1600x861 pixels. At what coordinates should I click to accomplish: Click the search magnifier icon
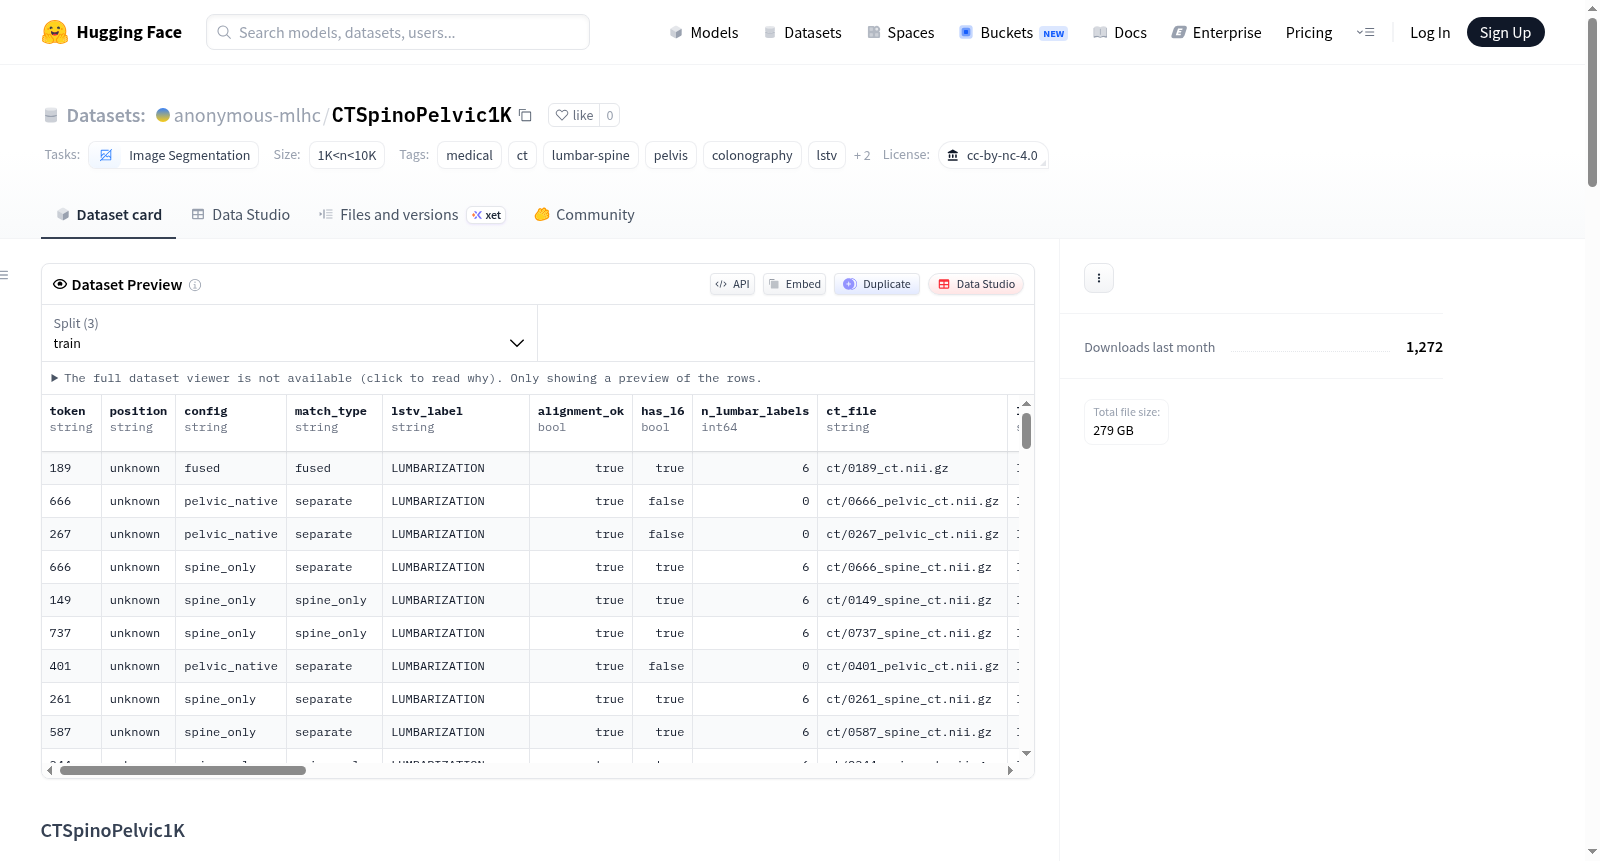pos(224,32)
